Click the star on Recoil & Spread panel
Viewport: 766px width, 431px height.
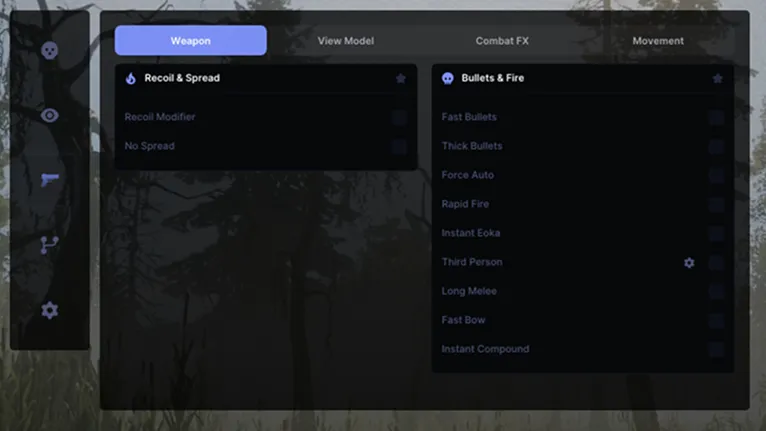pos(401,78)
